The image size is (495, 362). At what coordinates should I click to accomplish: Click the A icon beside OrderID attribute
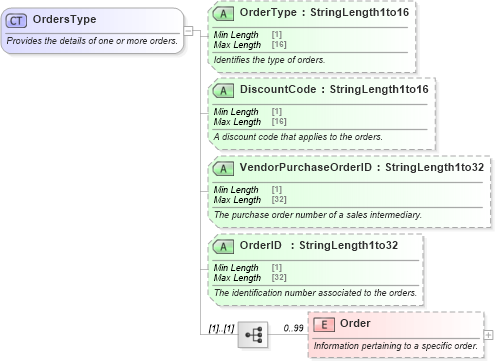pyautogui.click(x=223, y=247)
